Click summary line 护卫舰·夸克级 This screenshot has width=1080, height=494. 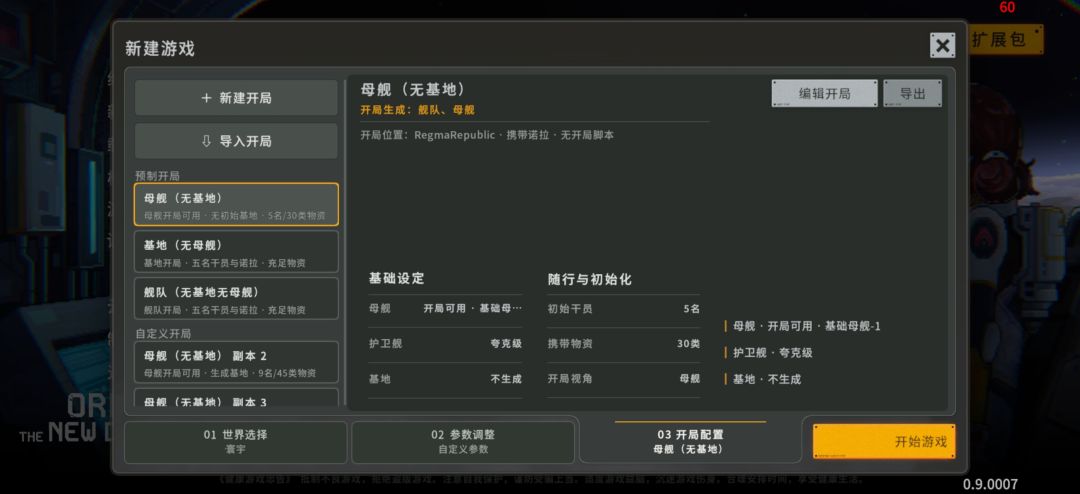coord(769,353)
